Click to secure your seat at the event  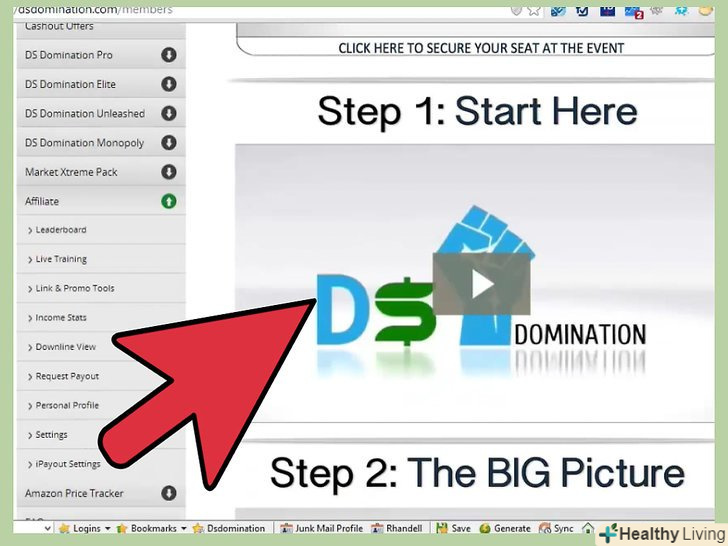[481, 48]
